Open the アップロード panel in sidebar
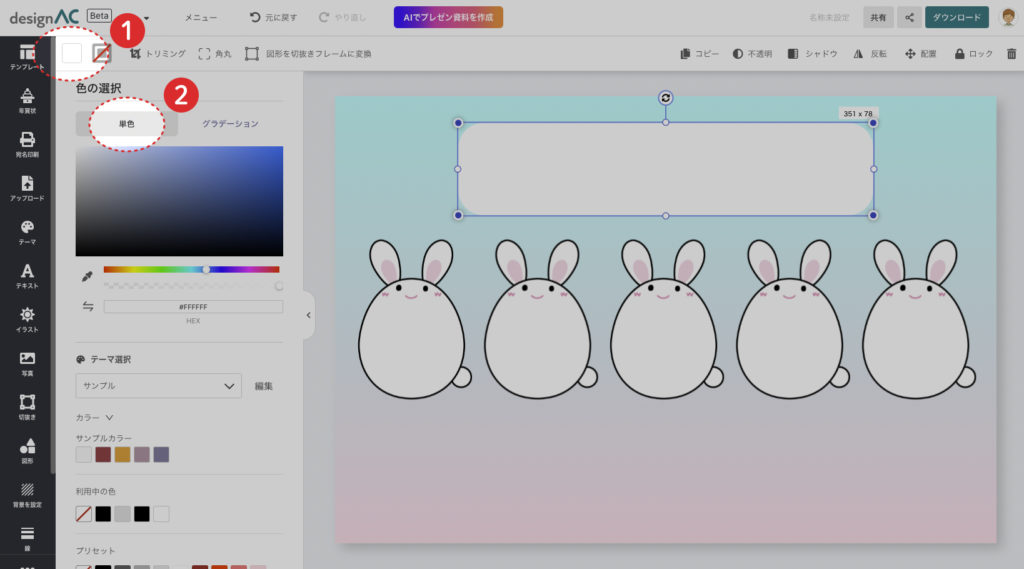Viewport: 1024px width, 569px height. tap(27, 188)
